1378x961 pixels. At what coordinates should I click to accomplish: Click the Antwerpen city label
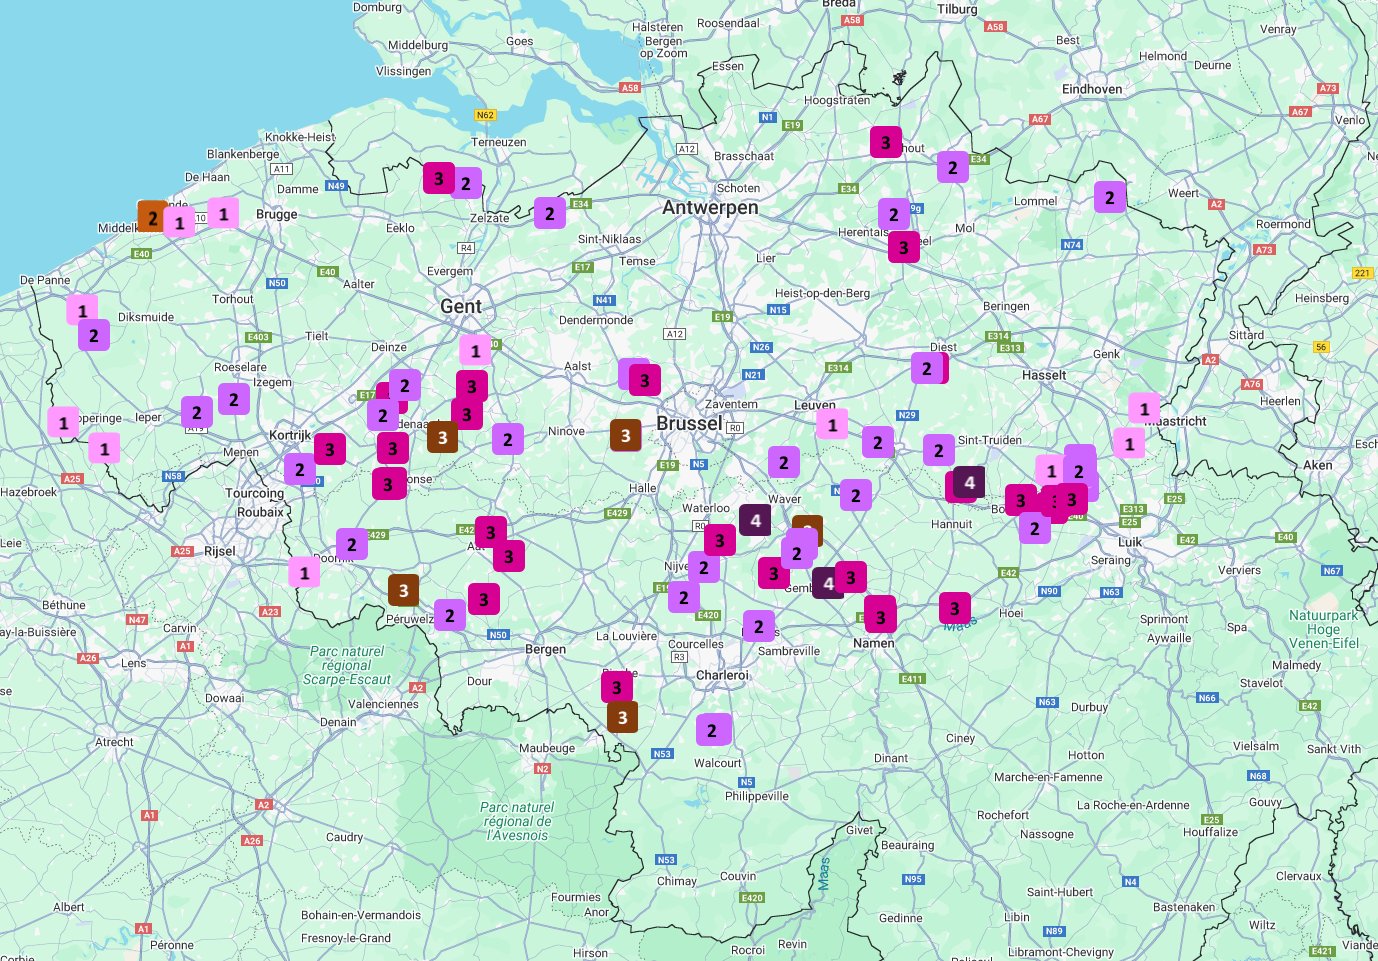(x=710, y=207)
